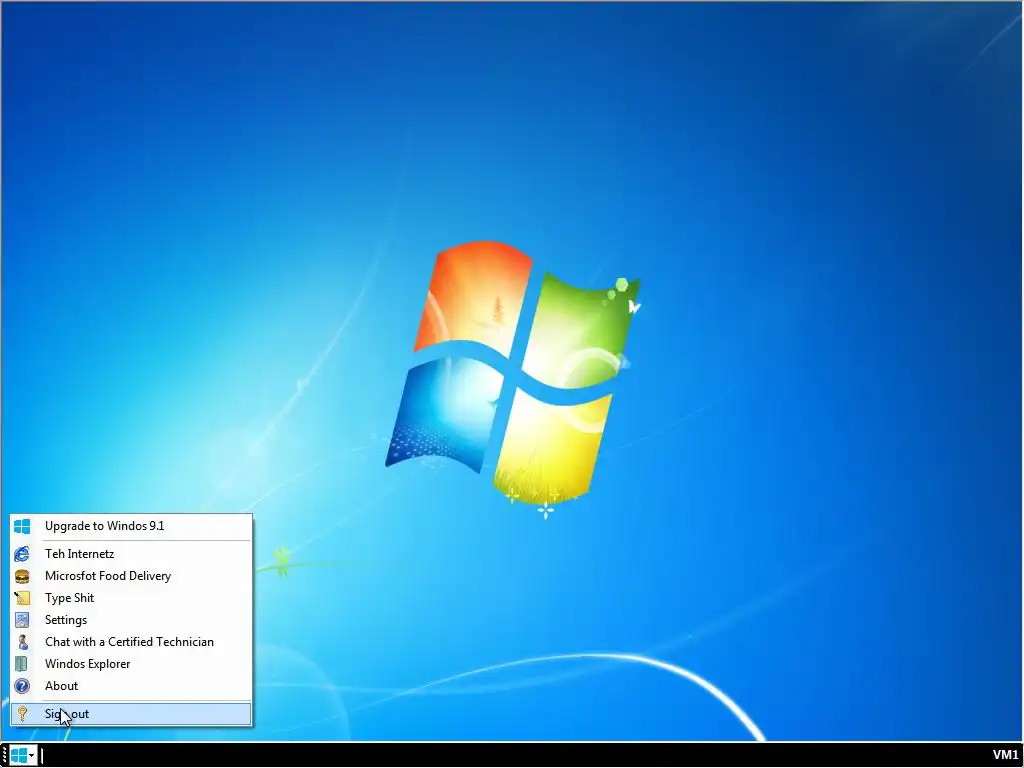Viewport: 1024px width, 768px height.
Task: Open the Settings menu entry
Action: (131, 620)
